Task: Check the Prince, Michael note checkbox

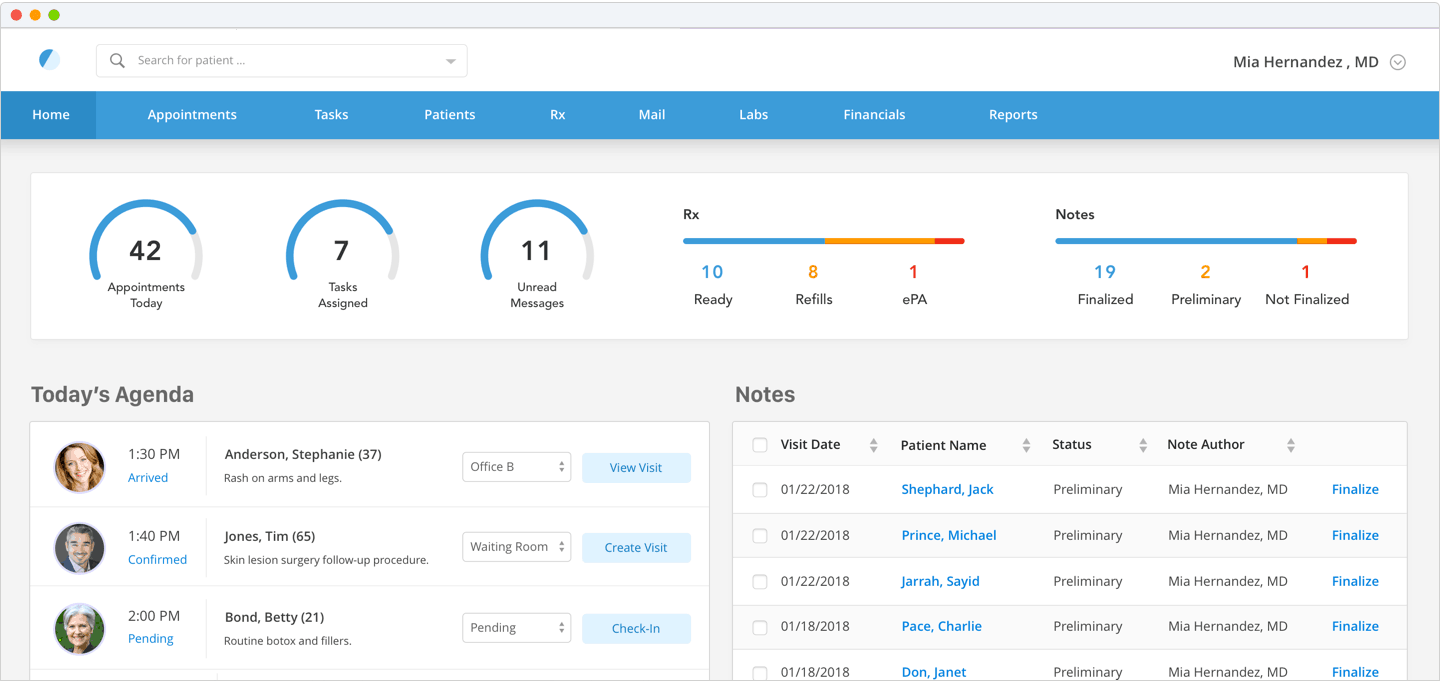Action: point(760,536)
